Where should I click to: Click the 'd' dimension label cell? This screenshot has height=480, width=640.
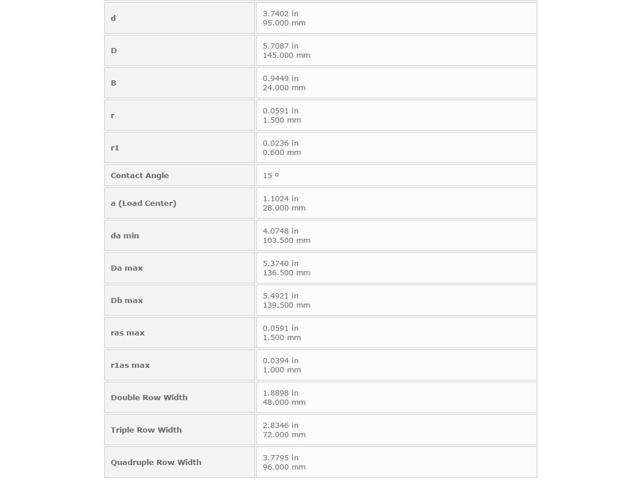point(180,18)
